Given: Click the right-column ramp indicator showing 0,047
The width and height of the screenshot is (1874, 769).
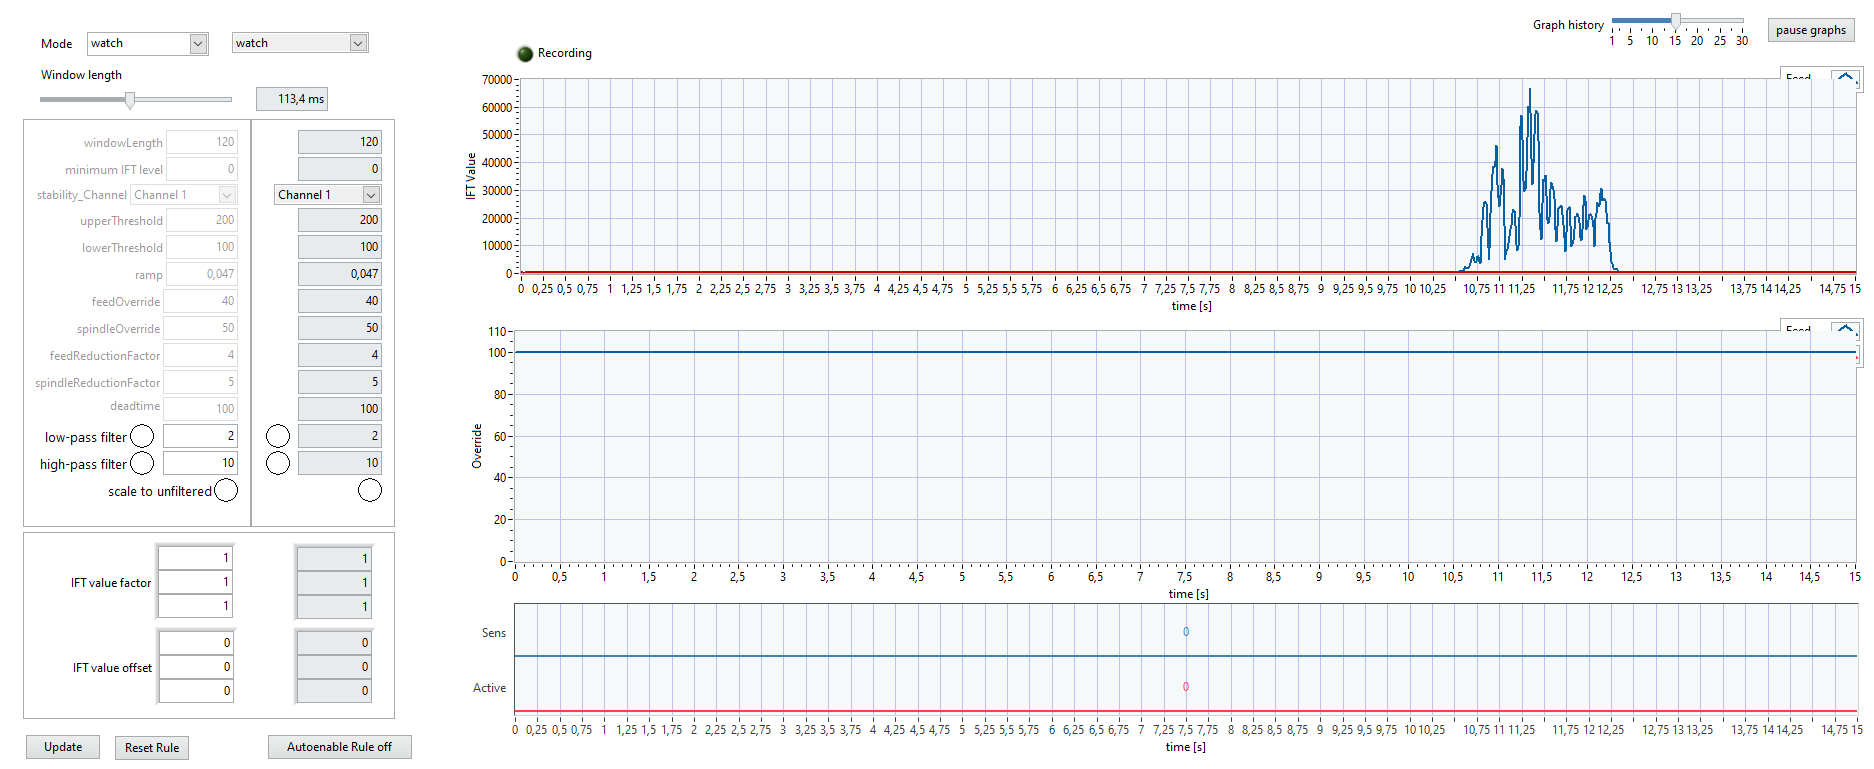Looking at the screenshot, I should coord(340,274).
